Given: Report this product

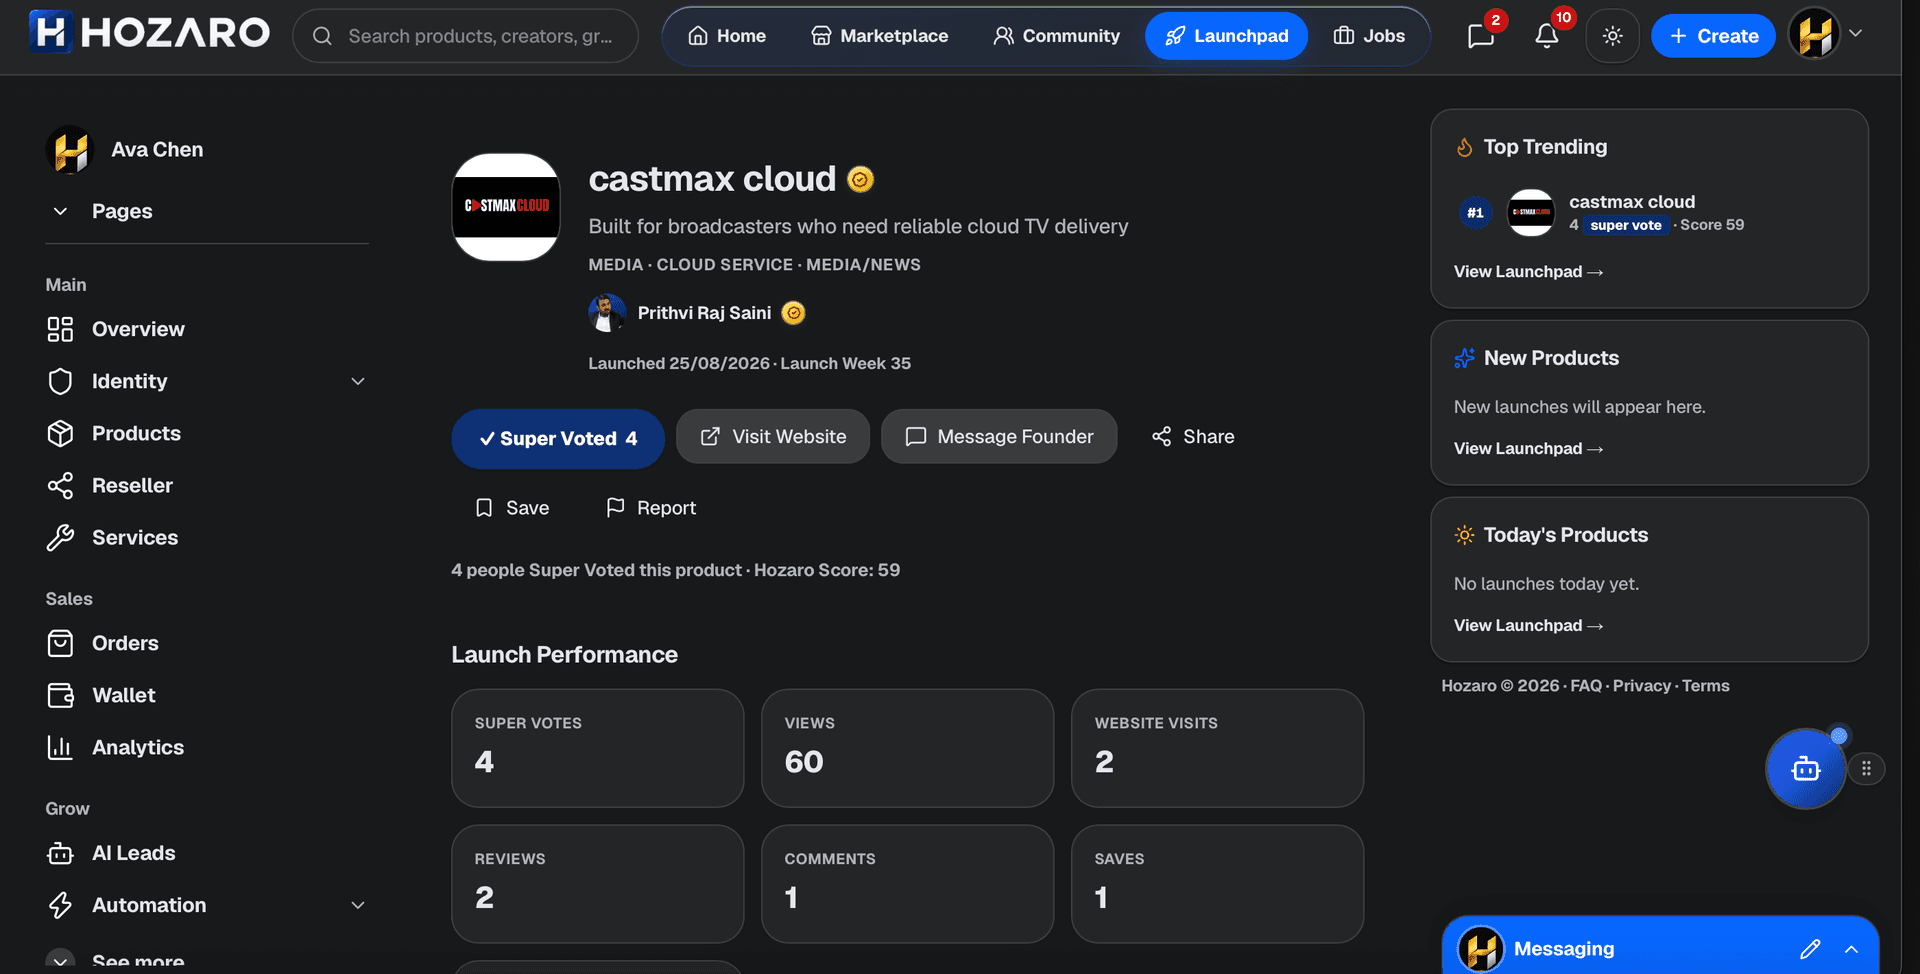Looking at the screenshot, I should 651,508.
